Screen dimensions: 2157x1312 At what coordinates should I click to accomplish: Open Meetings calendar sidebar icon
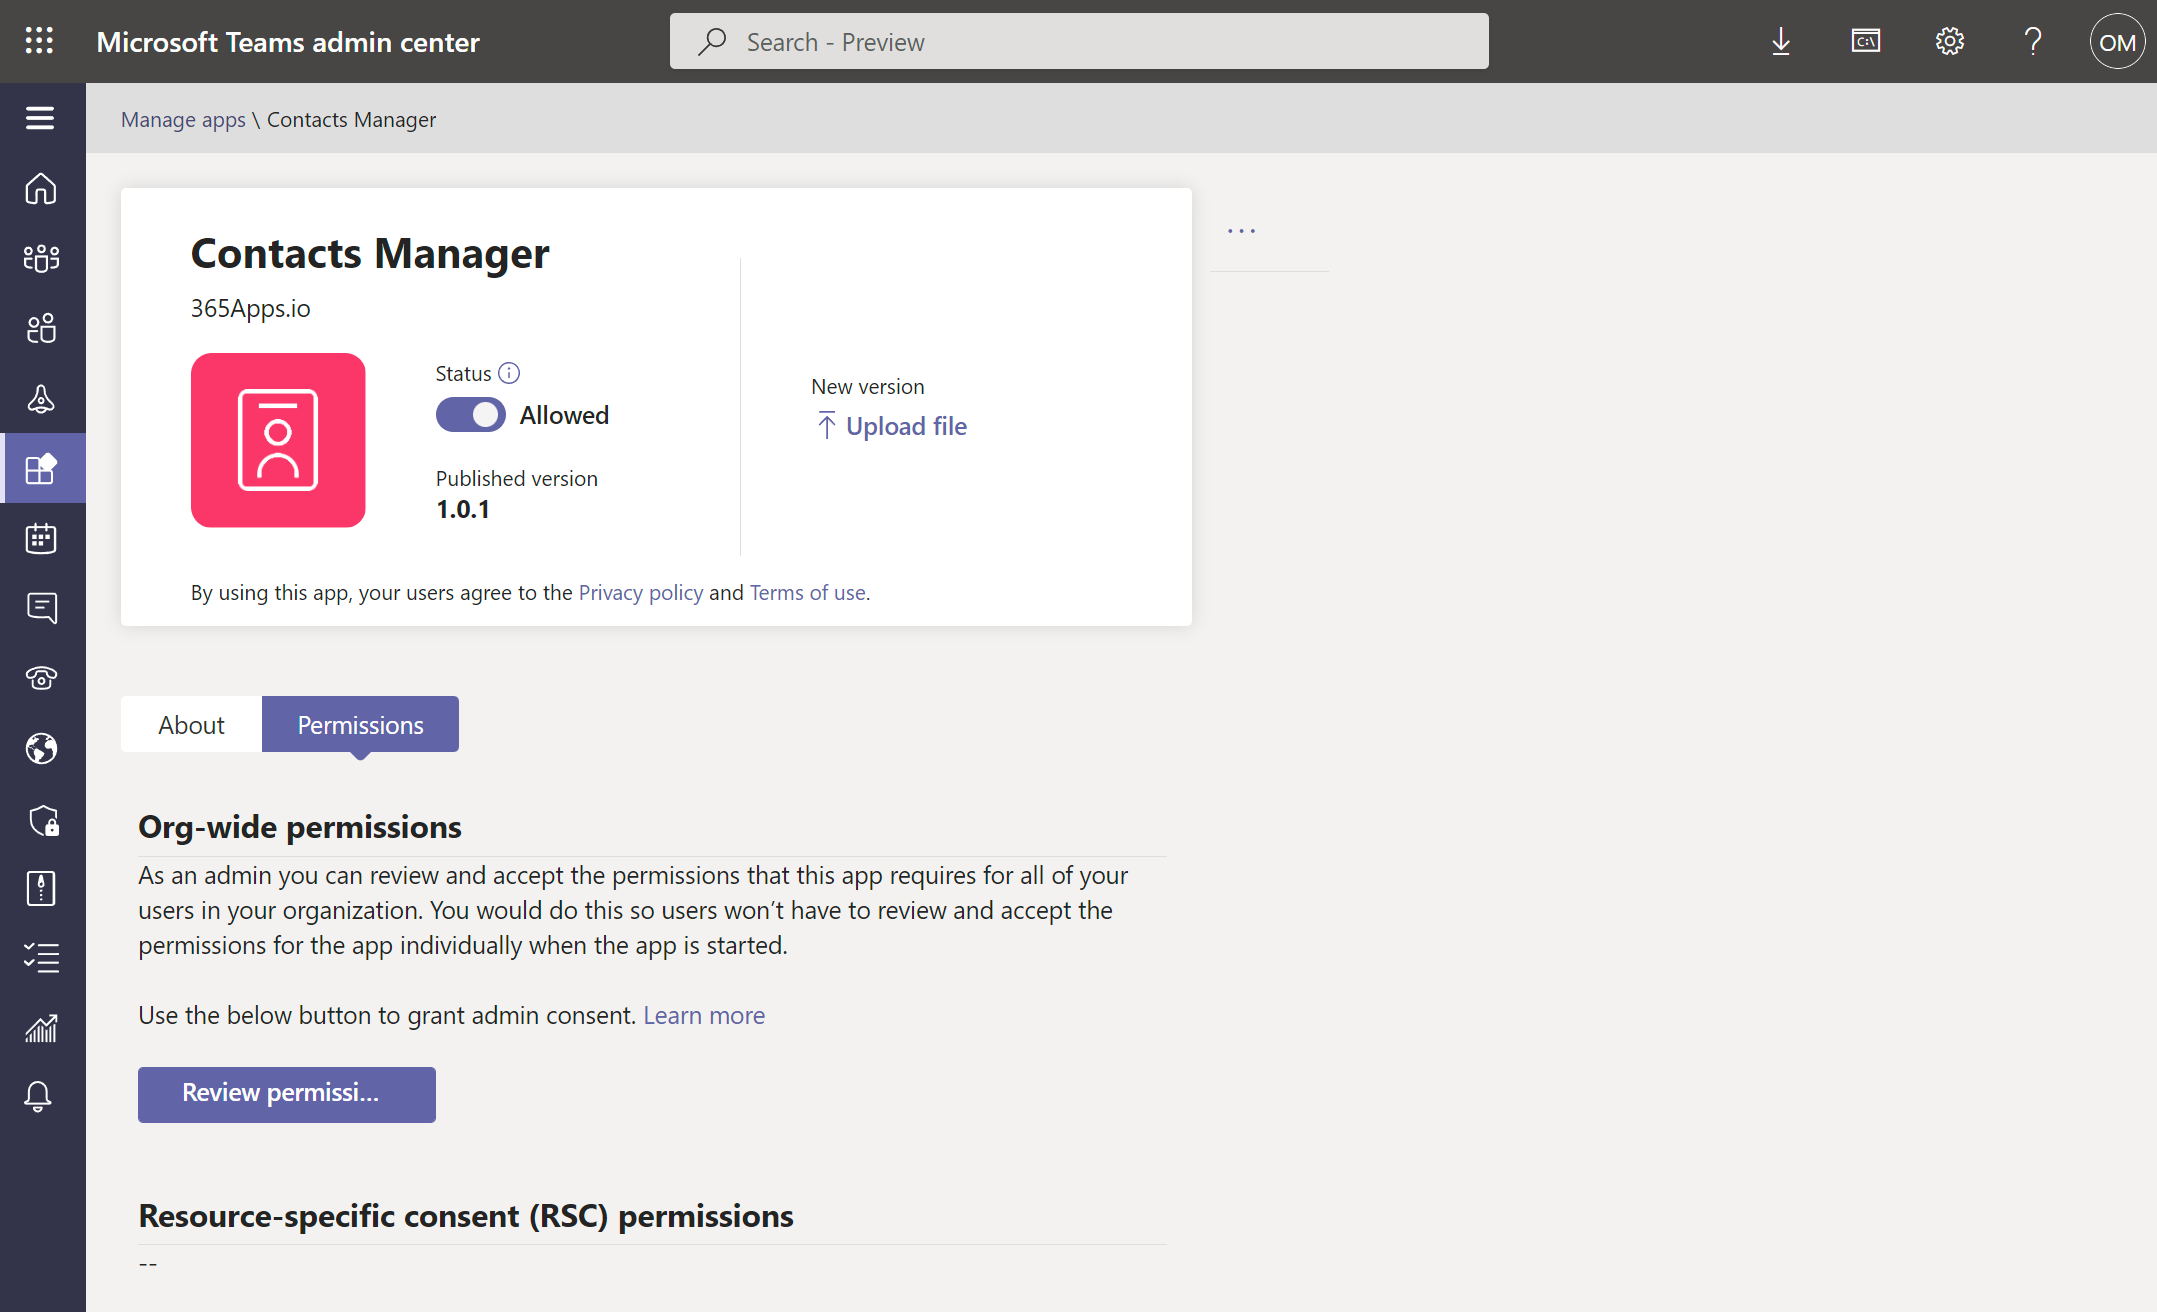click(x=41, y=538)
